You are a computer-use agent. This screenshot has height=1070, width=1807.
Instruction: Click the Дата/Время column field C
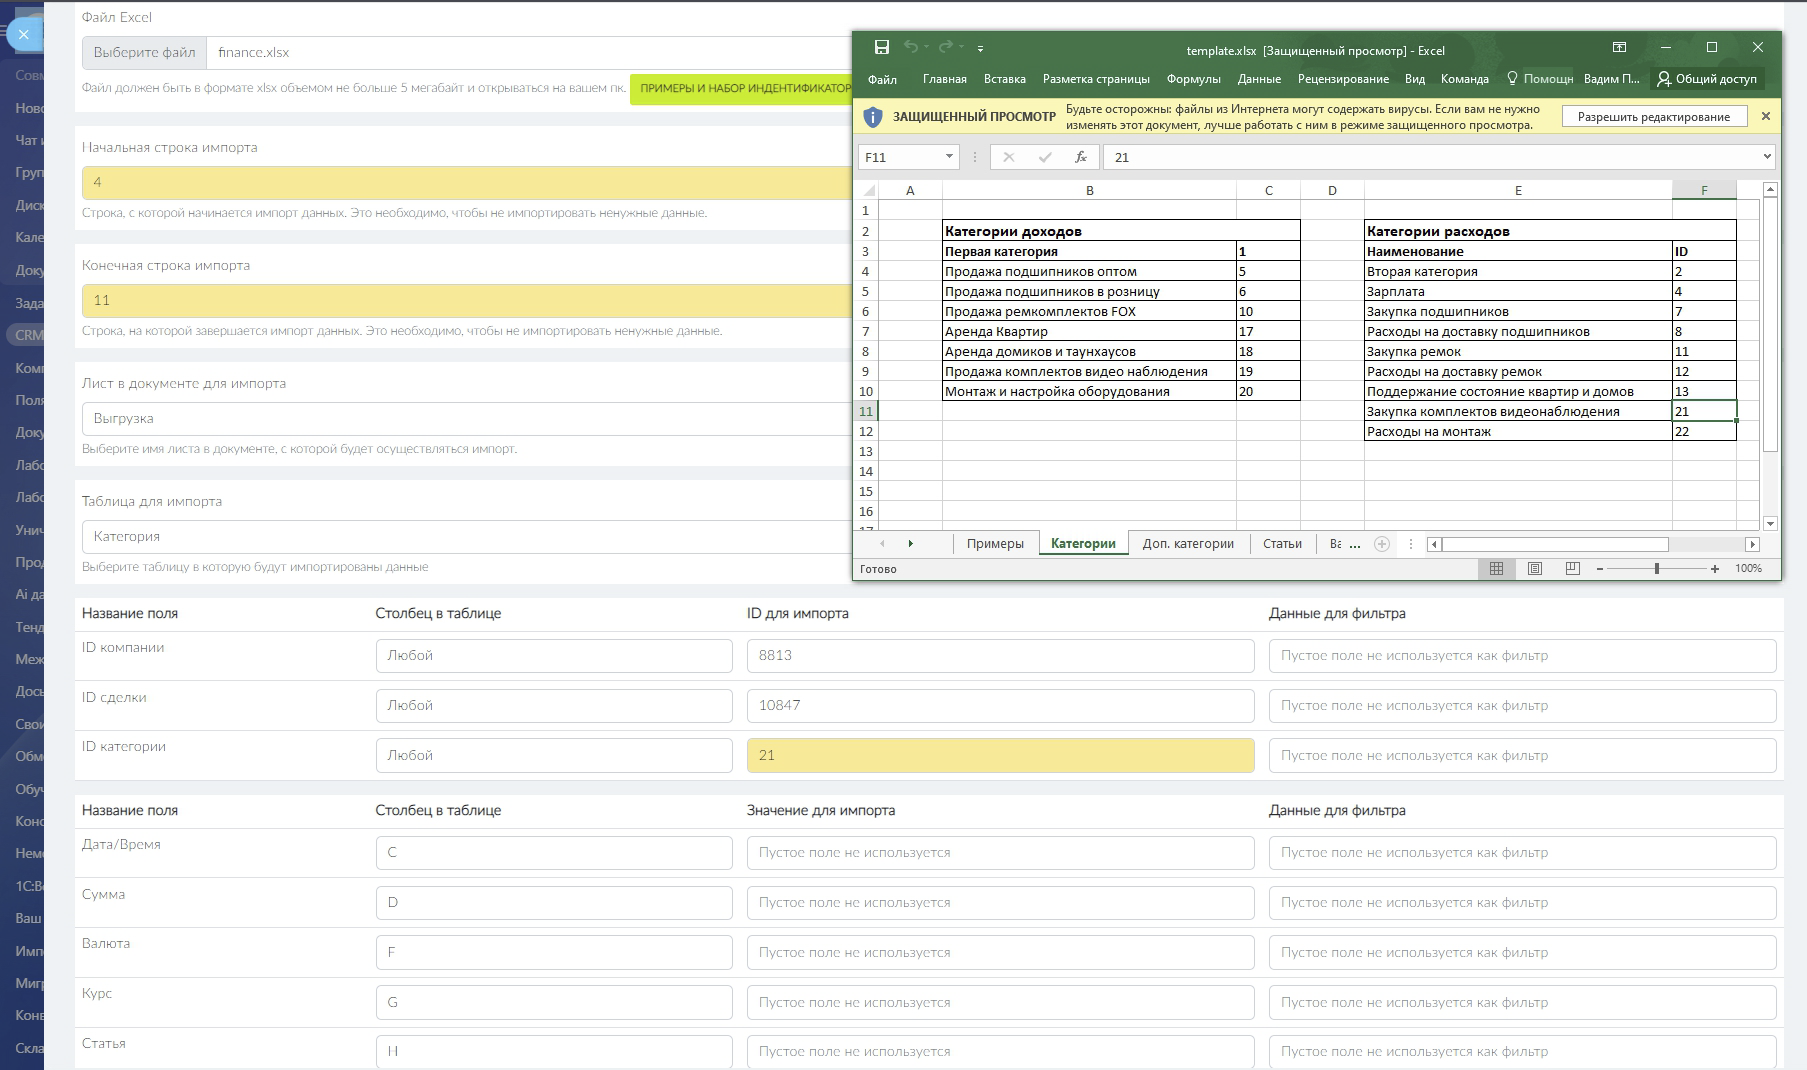[554, 853]
